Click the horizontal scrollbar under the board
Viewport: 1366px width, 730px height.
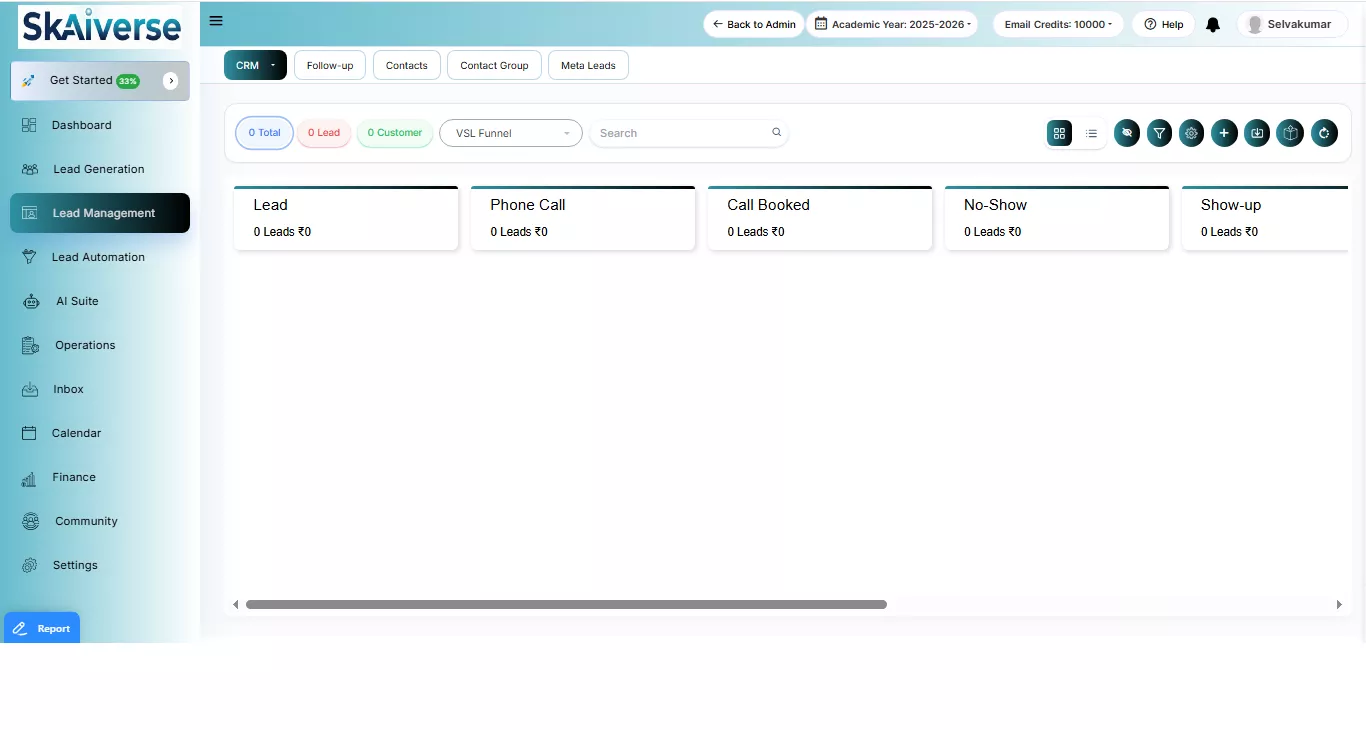click(566, 605)
